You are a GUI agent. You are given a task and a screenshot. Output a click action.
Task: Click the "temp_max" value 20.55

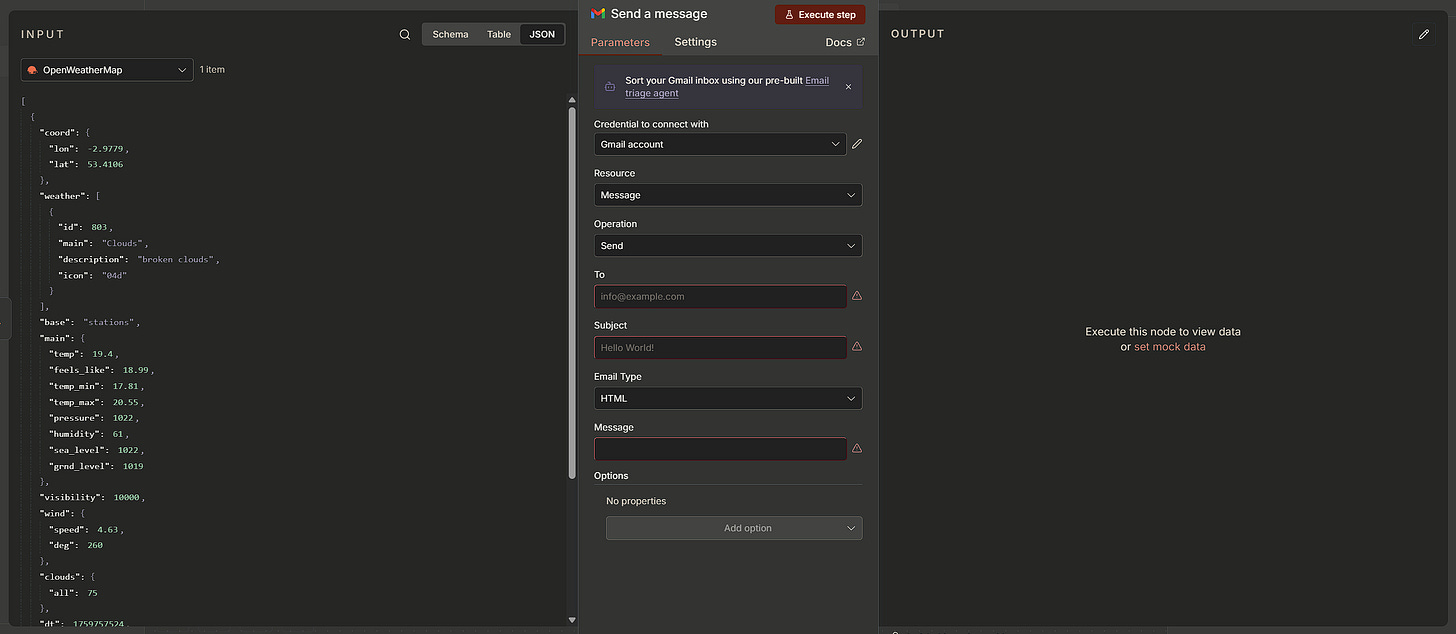(x=126, y=402)
